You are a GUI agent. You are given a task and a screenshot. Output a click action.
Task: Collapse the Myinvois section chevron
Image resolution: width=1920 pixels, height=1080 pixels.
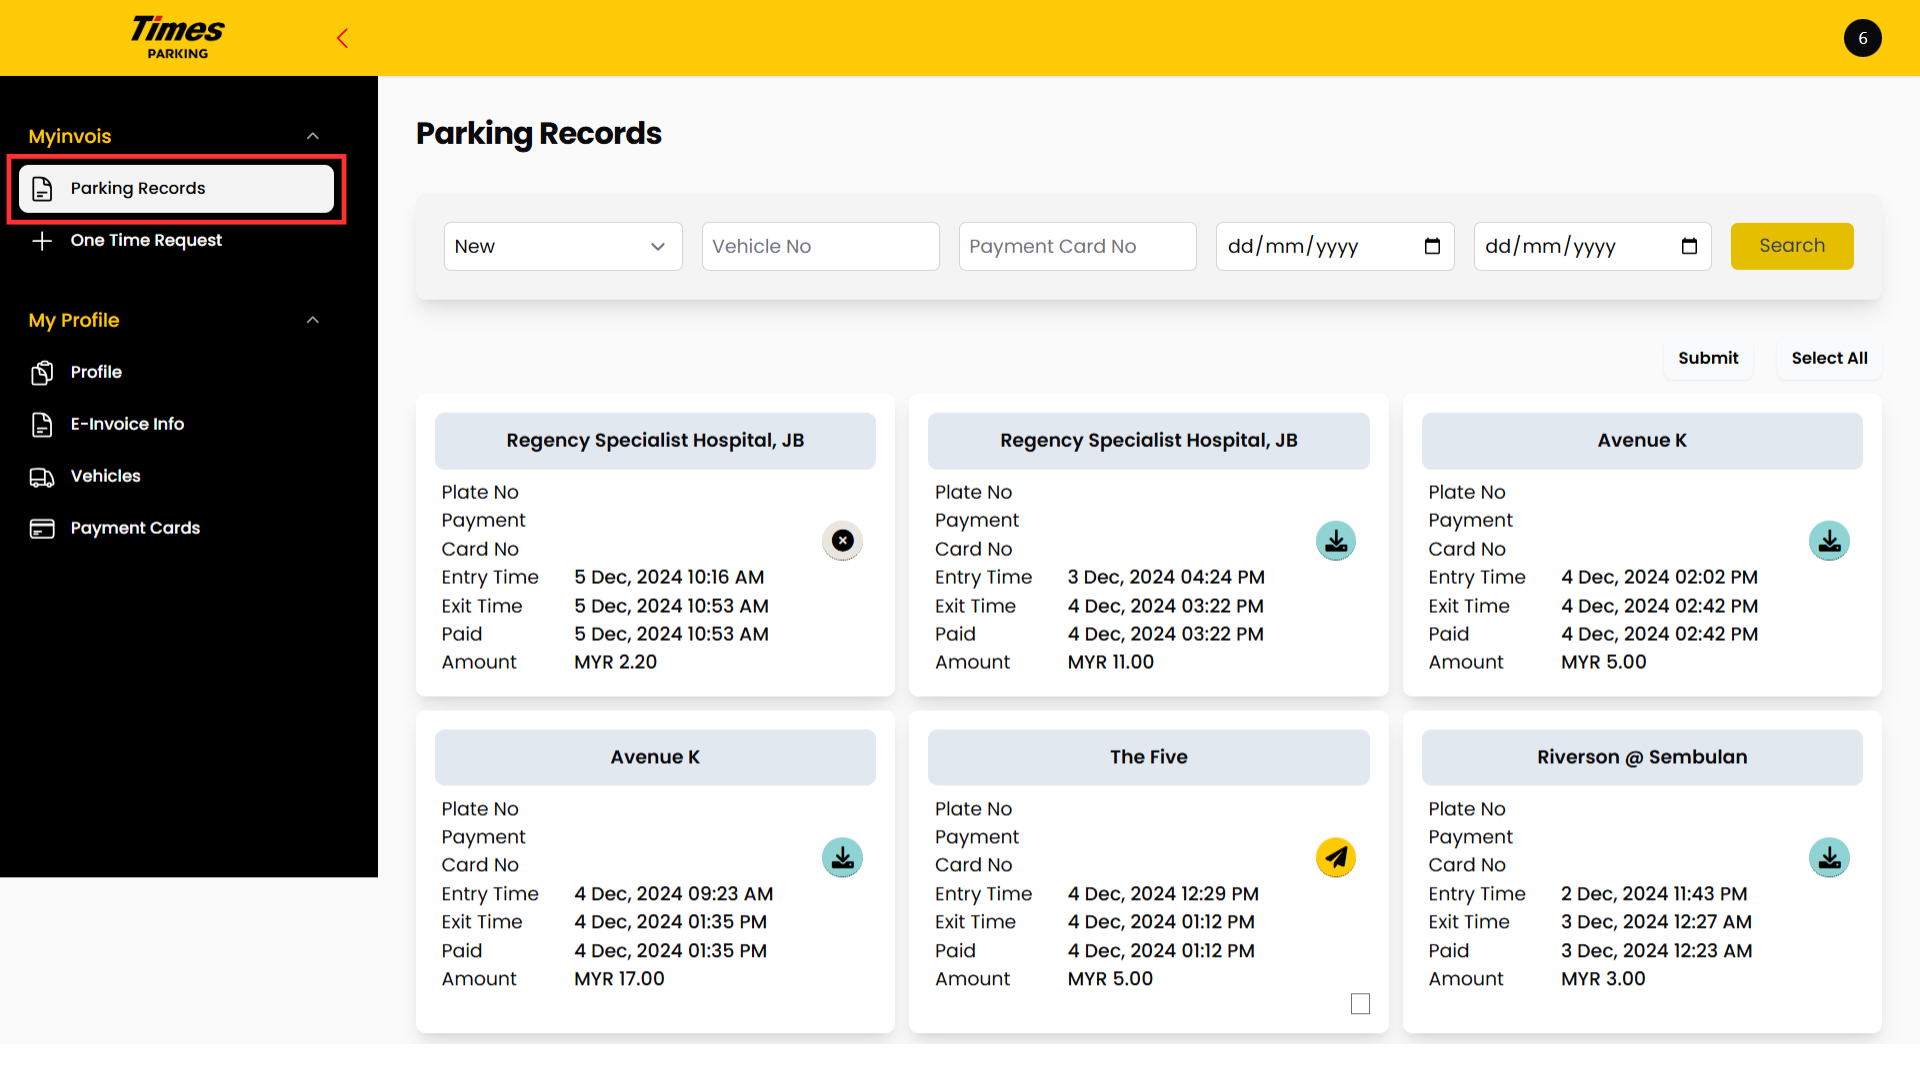pos(313,136)
